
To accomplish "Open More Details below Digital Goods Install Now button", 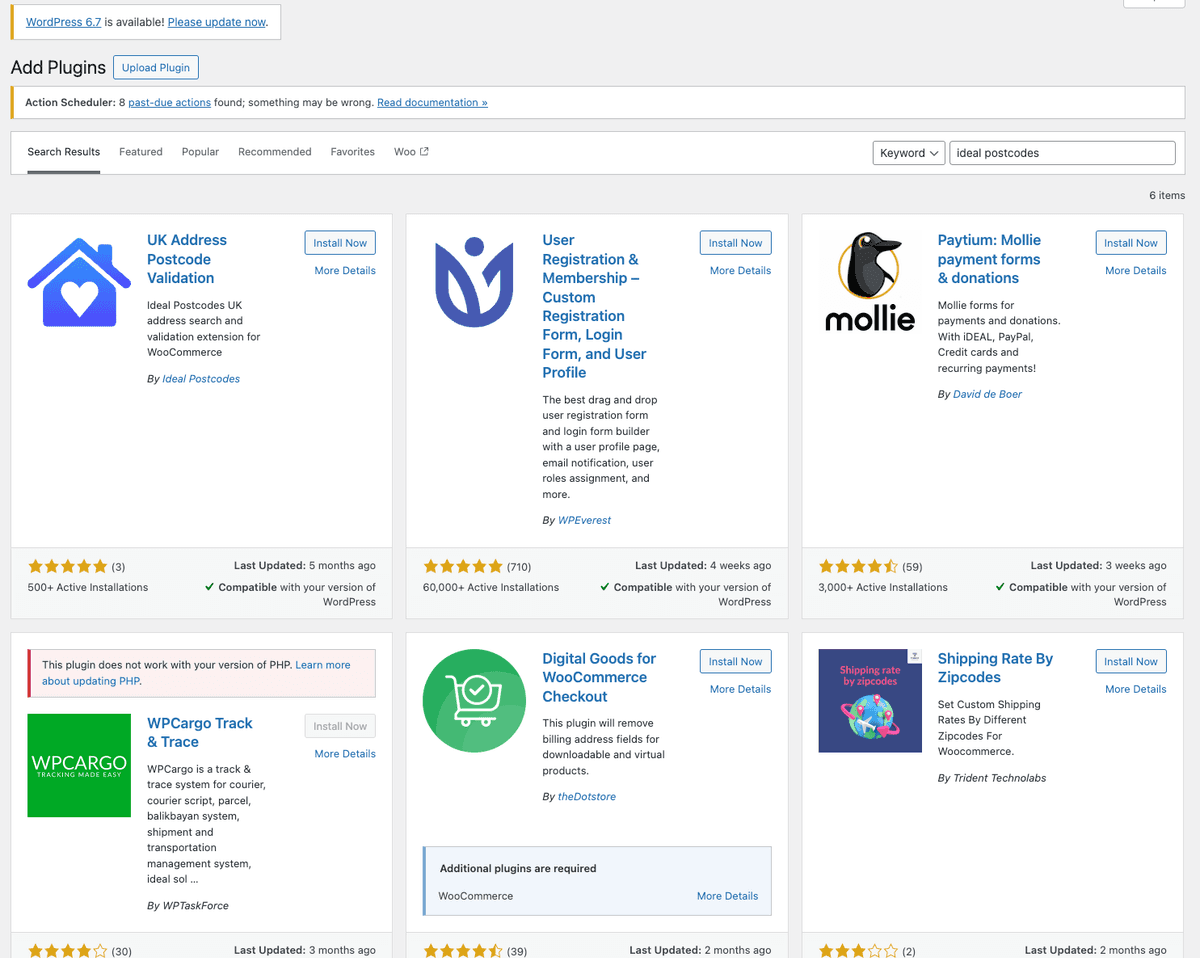I will pos(740,690).
